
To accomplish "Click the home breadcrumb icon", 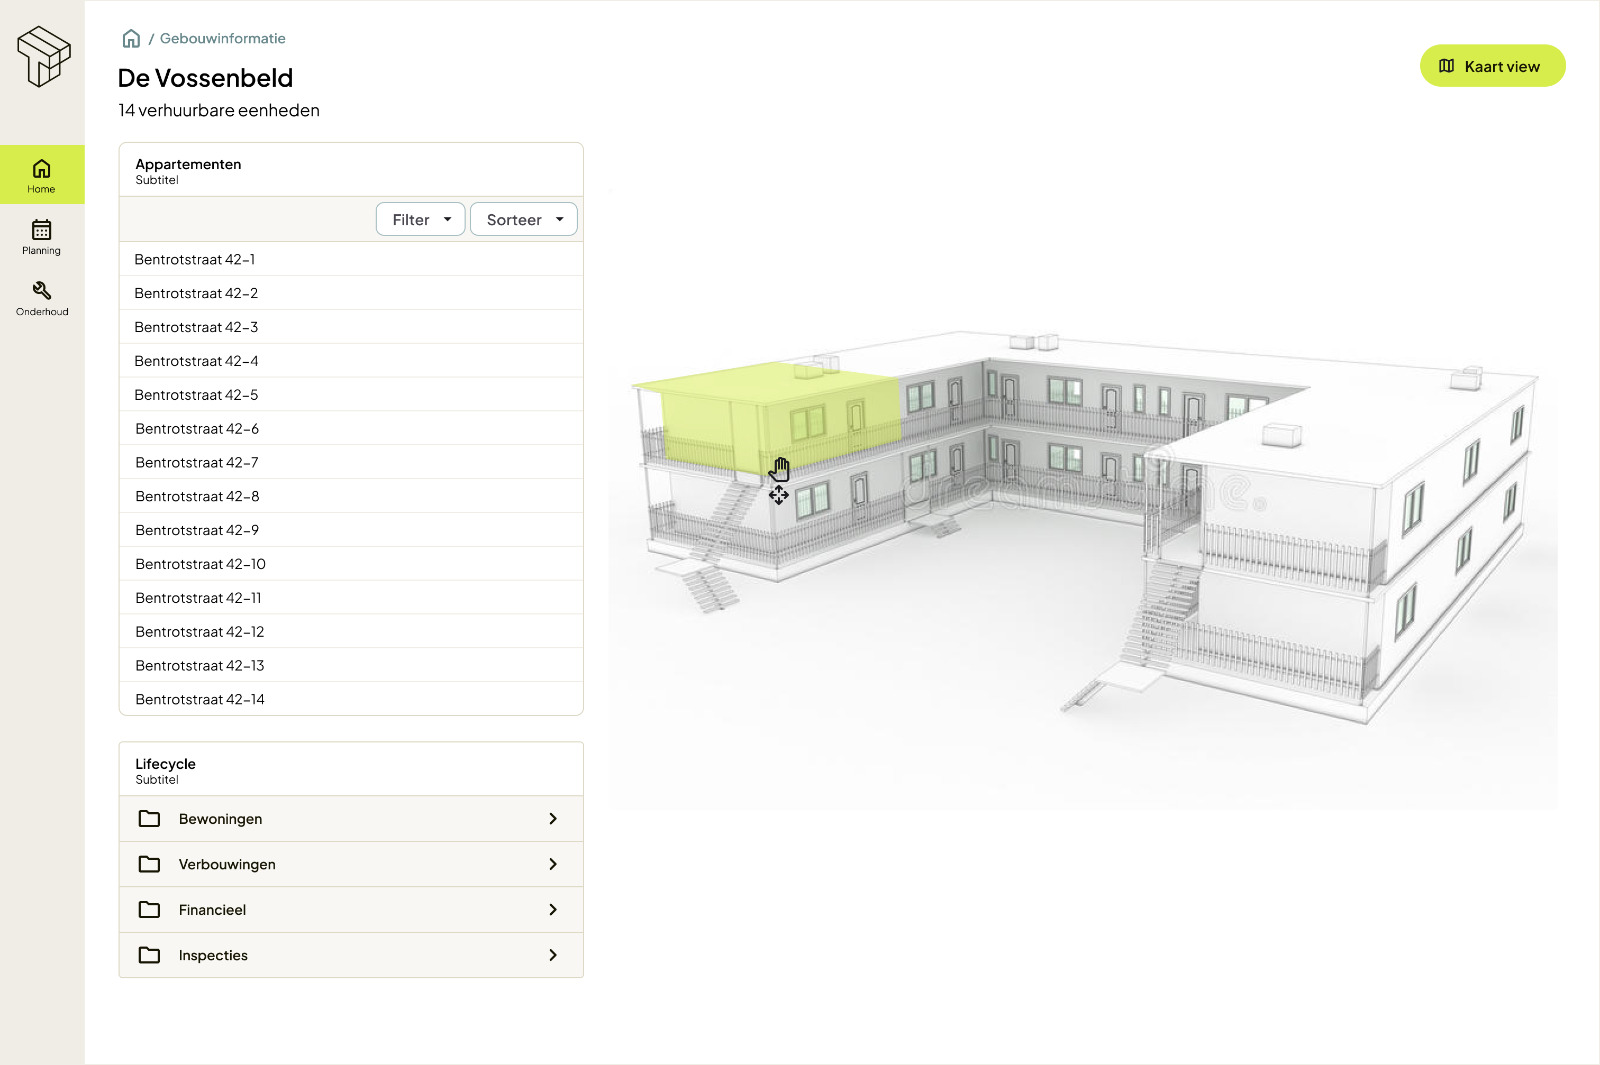I will coord(131,39).
